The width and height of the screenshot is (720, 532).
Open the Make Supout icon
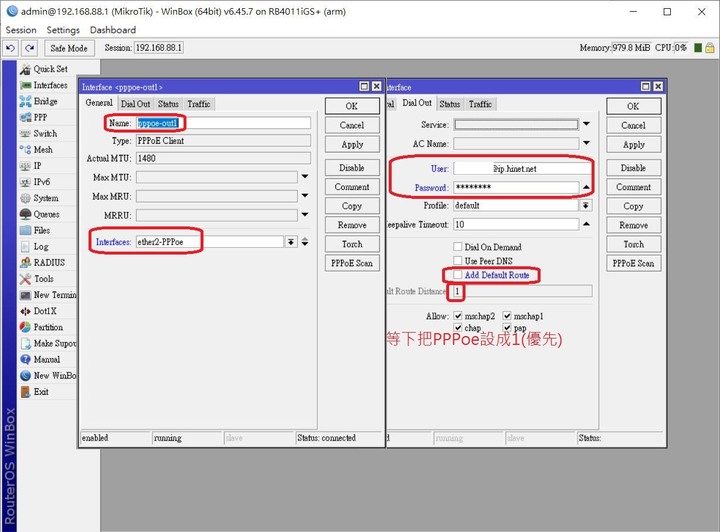(x=25, y=343)
